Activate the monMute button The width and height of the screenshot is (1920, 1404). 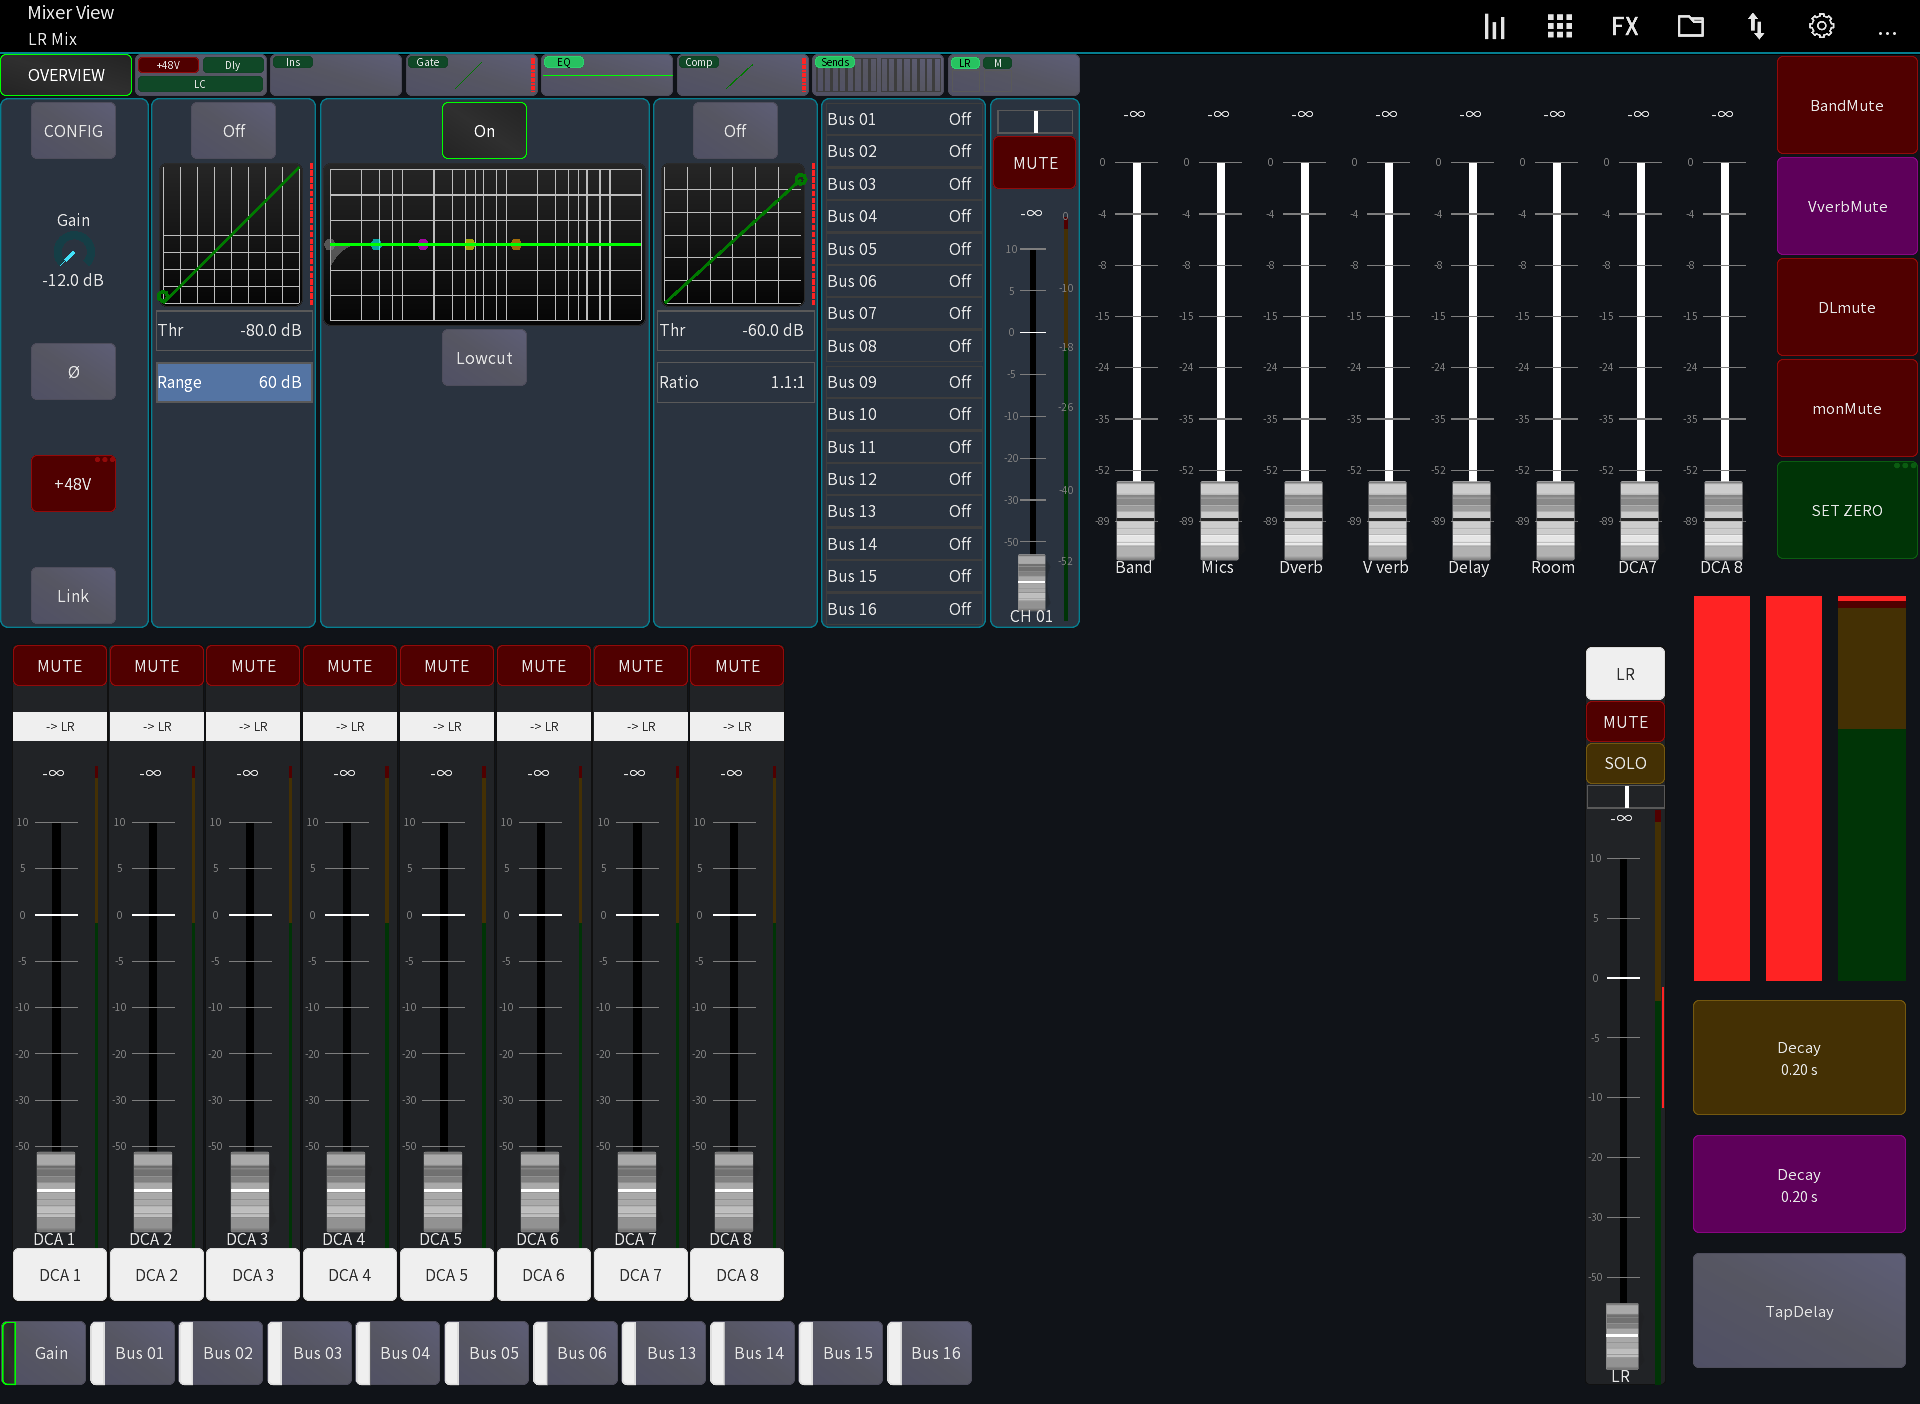[x=1847, y=408]
